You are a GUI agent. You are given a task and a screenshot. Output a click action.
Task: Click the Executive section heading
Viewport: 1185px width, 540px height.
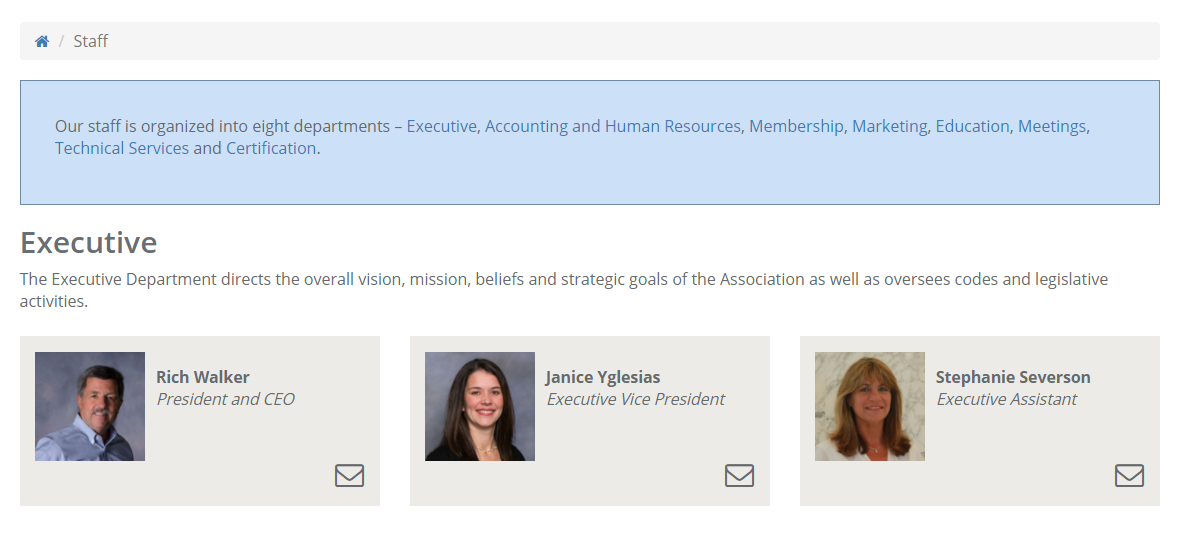pos(89,243)
